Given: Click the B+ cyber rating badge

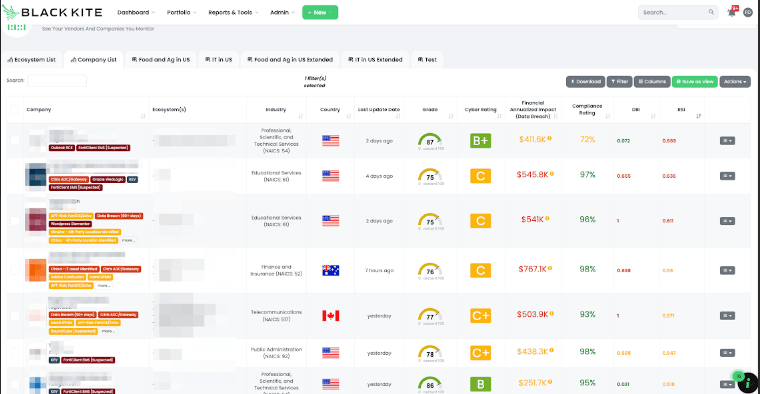Looking at the screenshot, I should (x=480, y=141).
